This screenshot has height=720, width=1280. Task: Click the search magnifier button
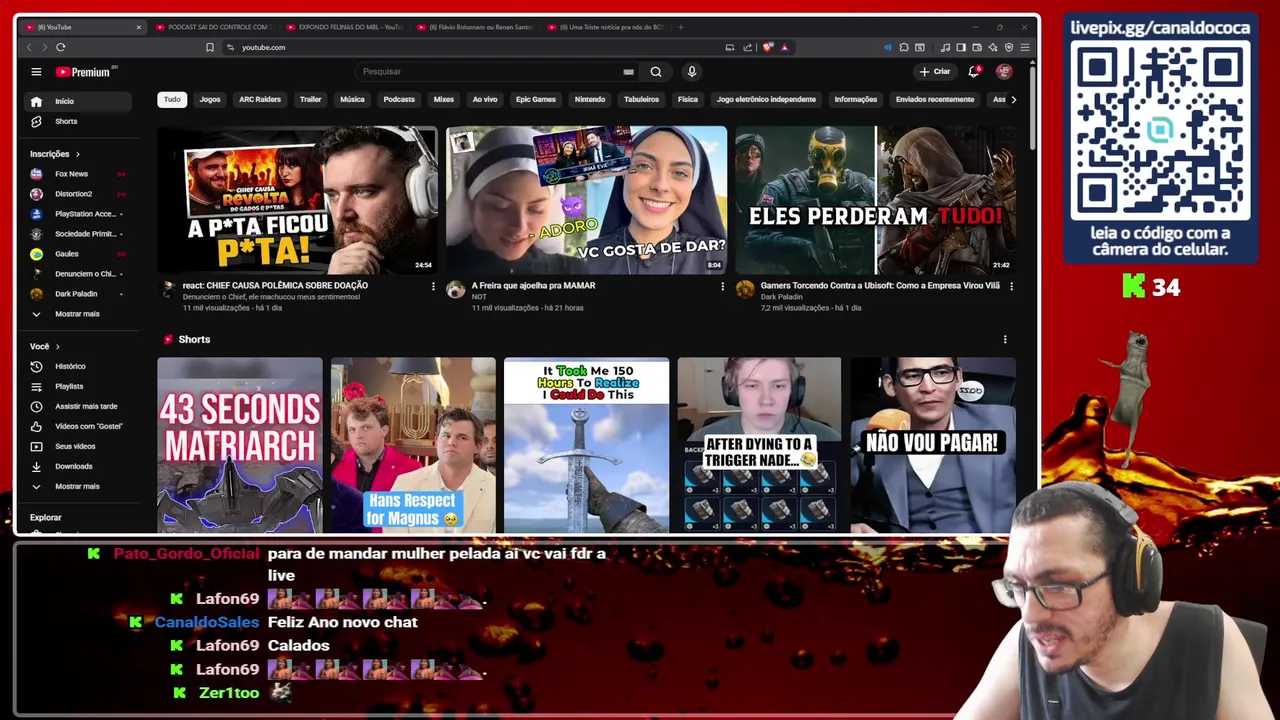(x=656, y=72)
